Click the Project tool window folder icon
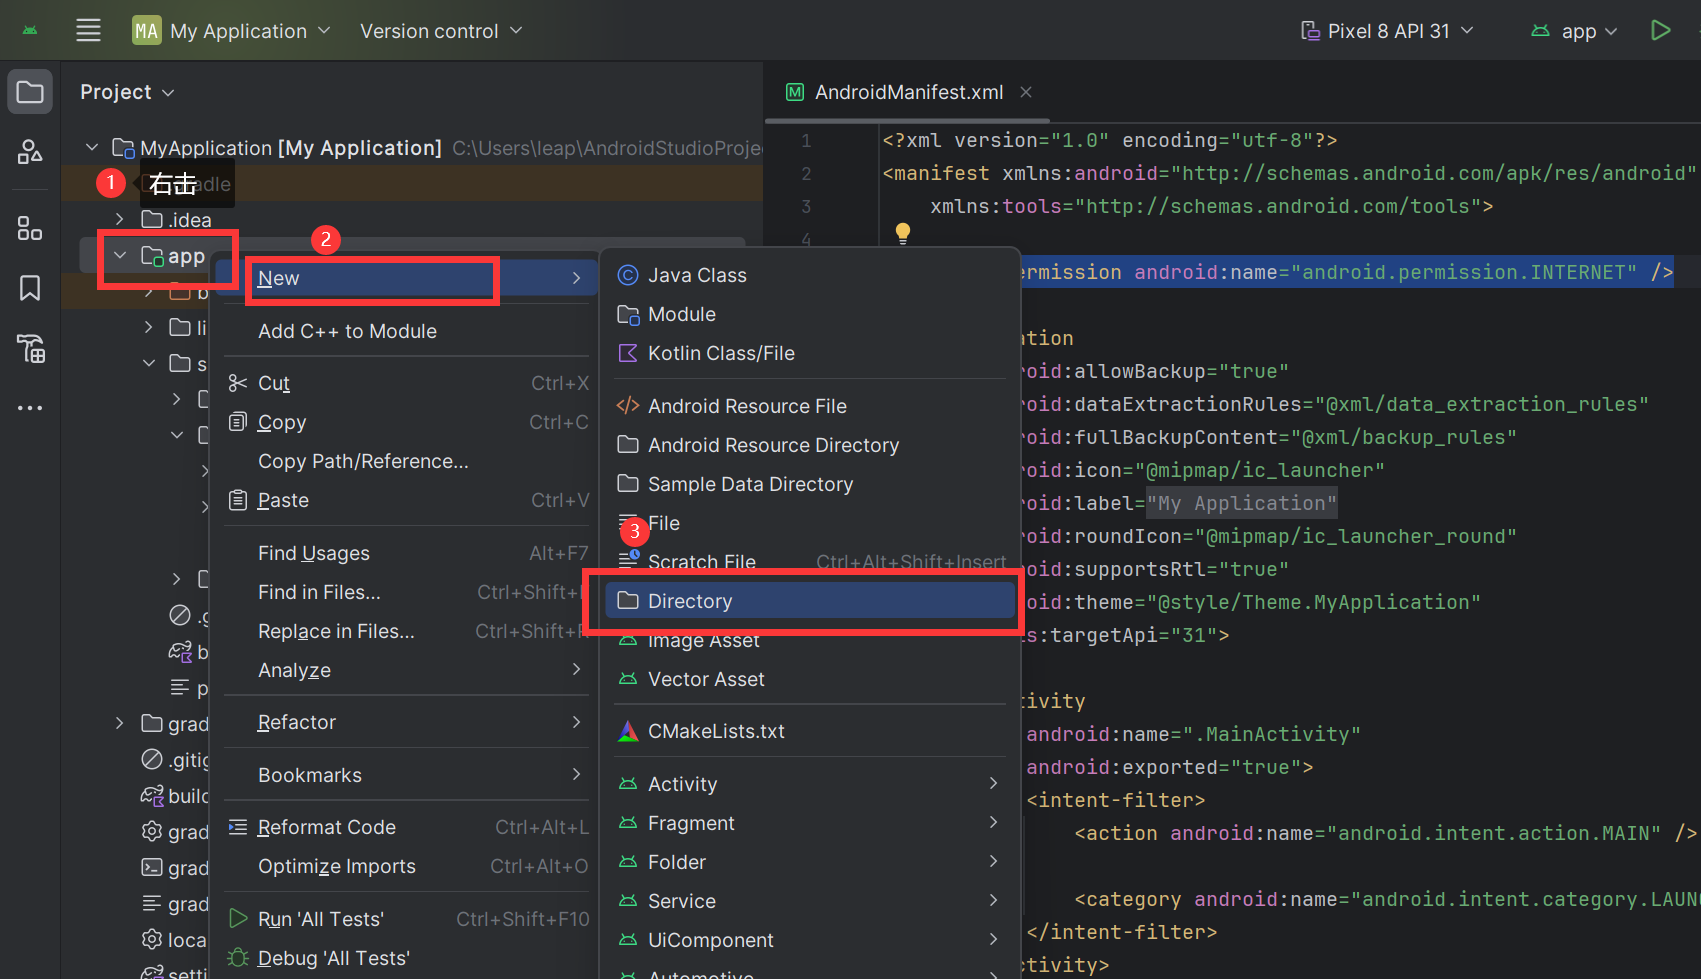The width and height of the screenshot is (1701, 979). coord(30,93)
